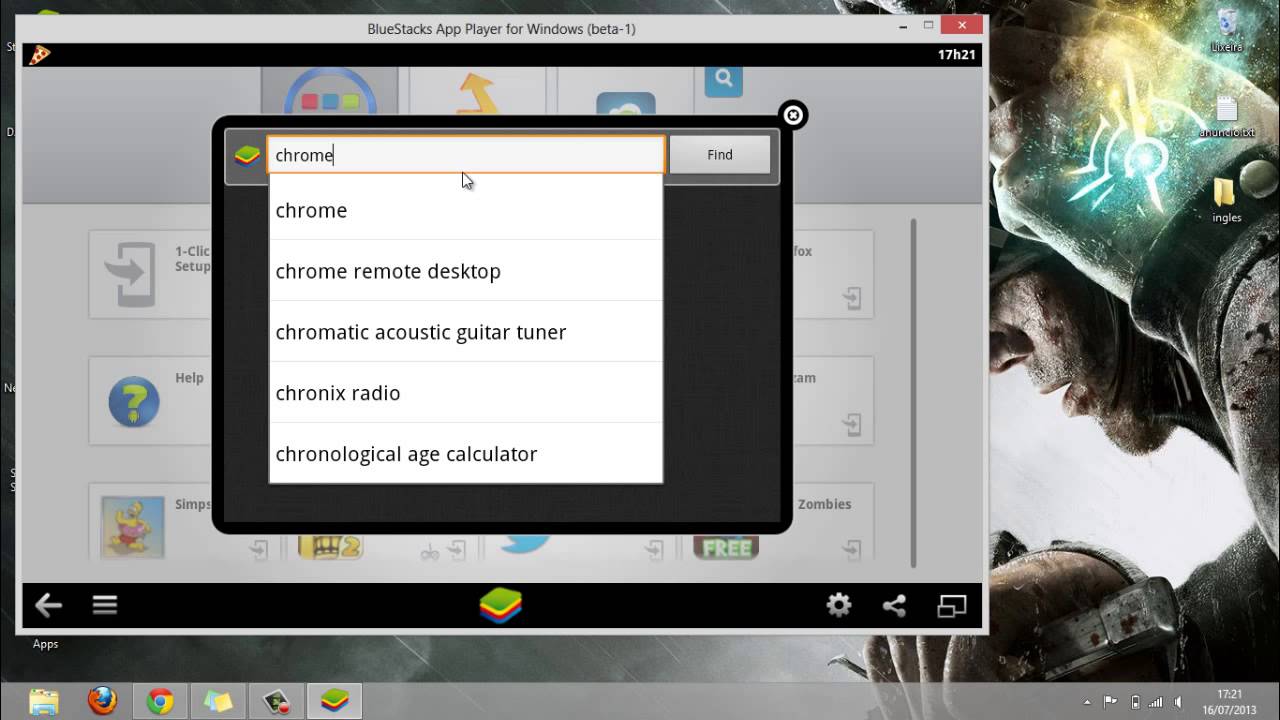Open the hamburger menu in bottom bar
The height and width of the screenshot is (720, 1280).
tap(105, 605)
